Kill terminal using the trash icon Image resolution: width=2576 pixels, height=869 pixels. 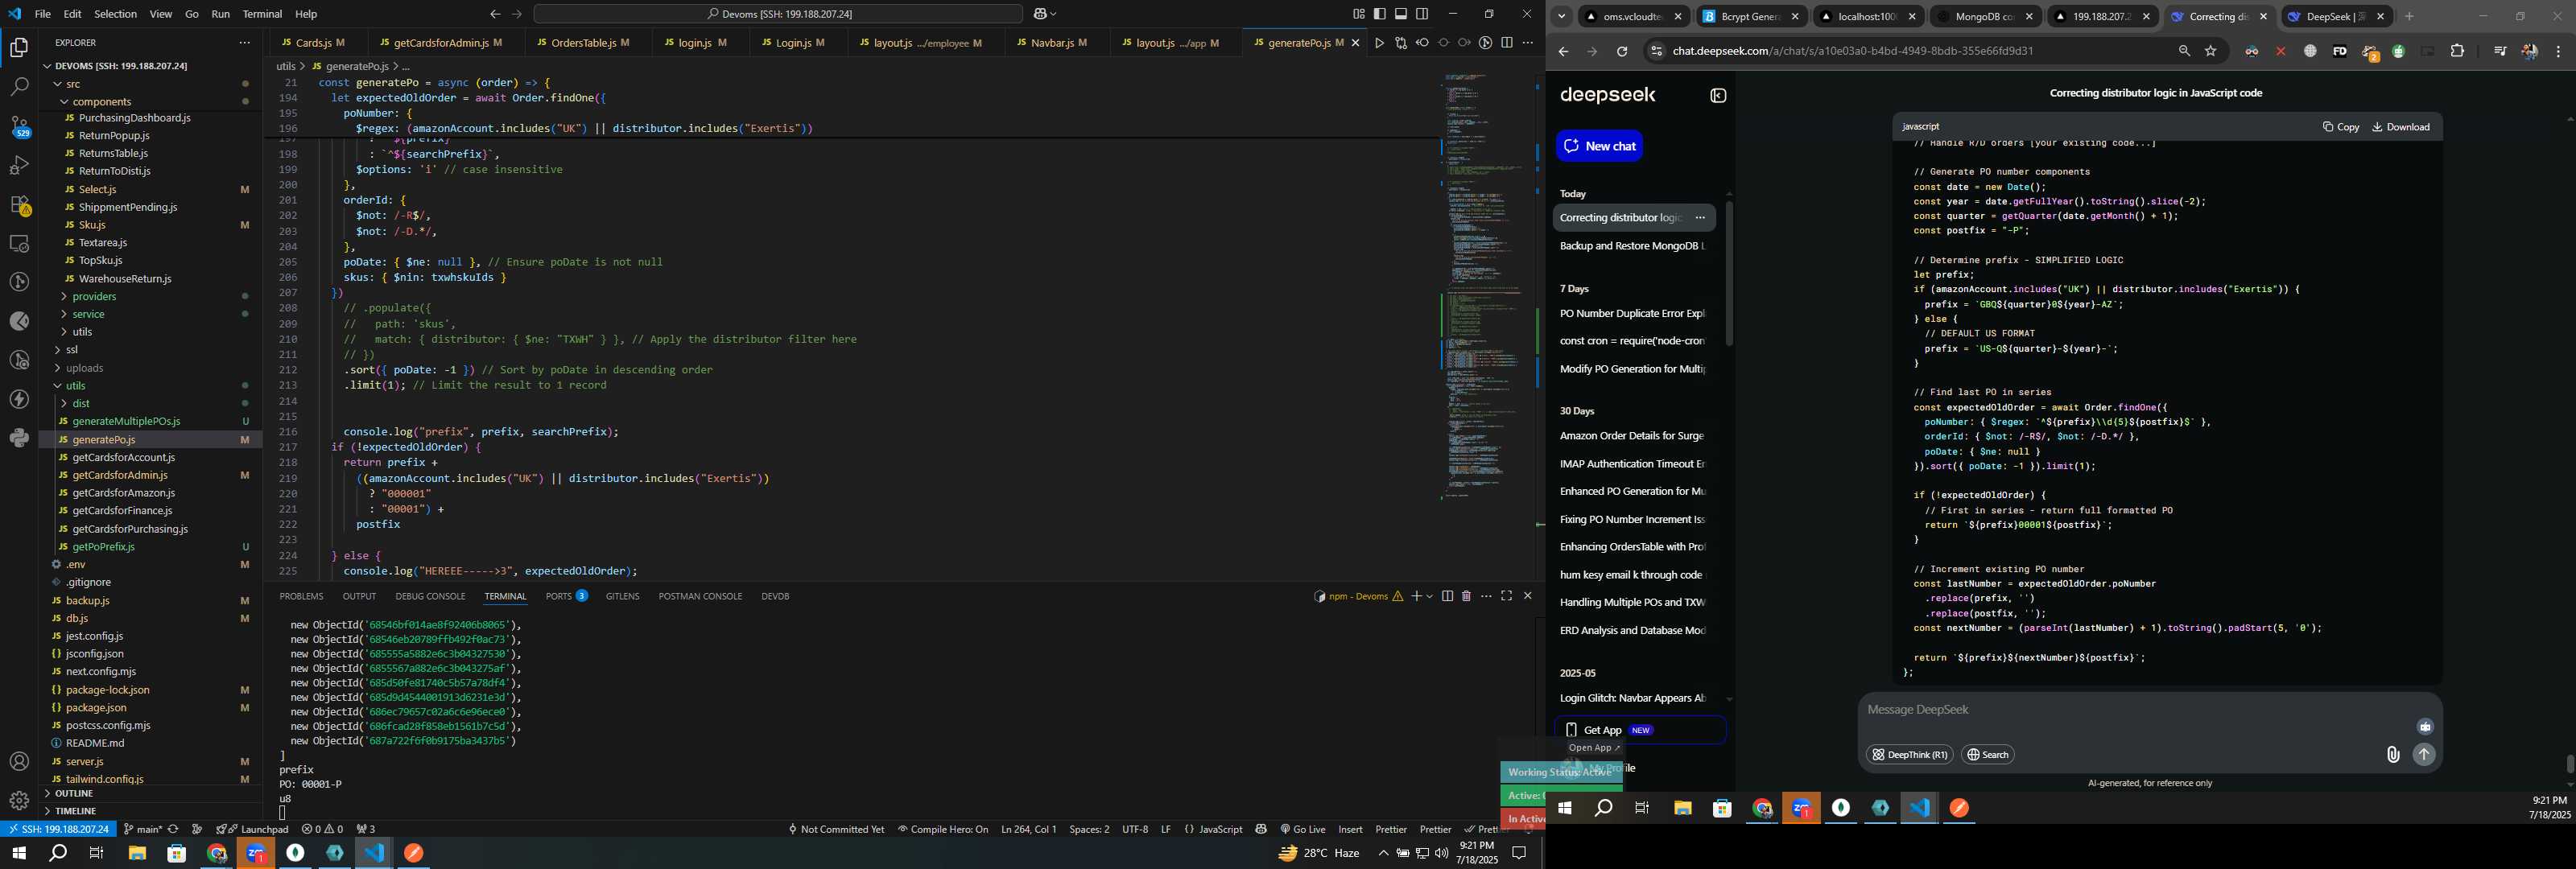1466,596
